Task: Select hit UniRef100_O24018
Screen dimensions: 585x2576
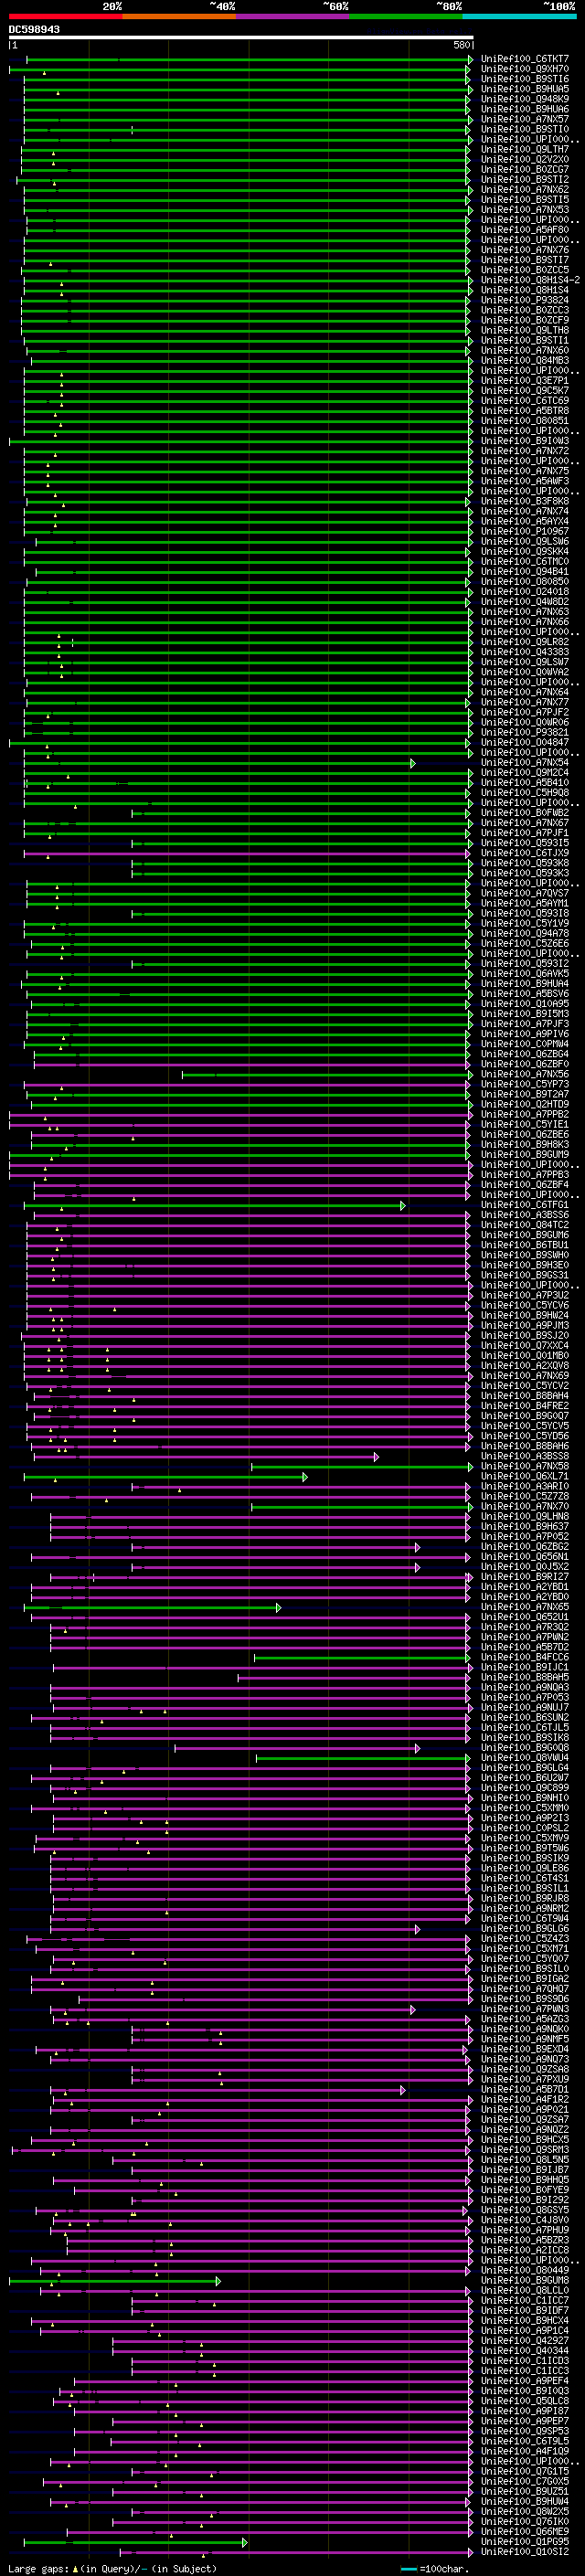Action: click(x=524, y=593)
